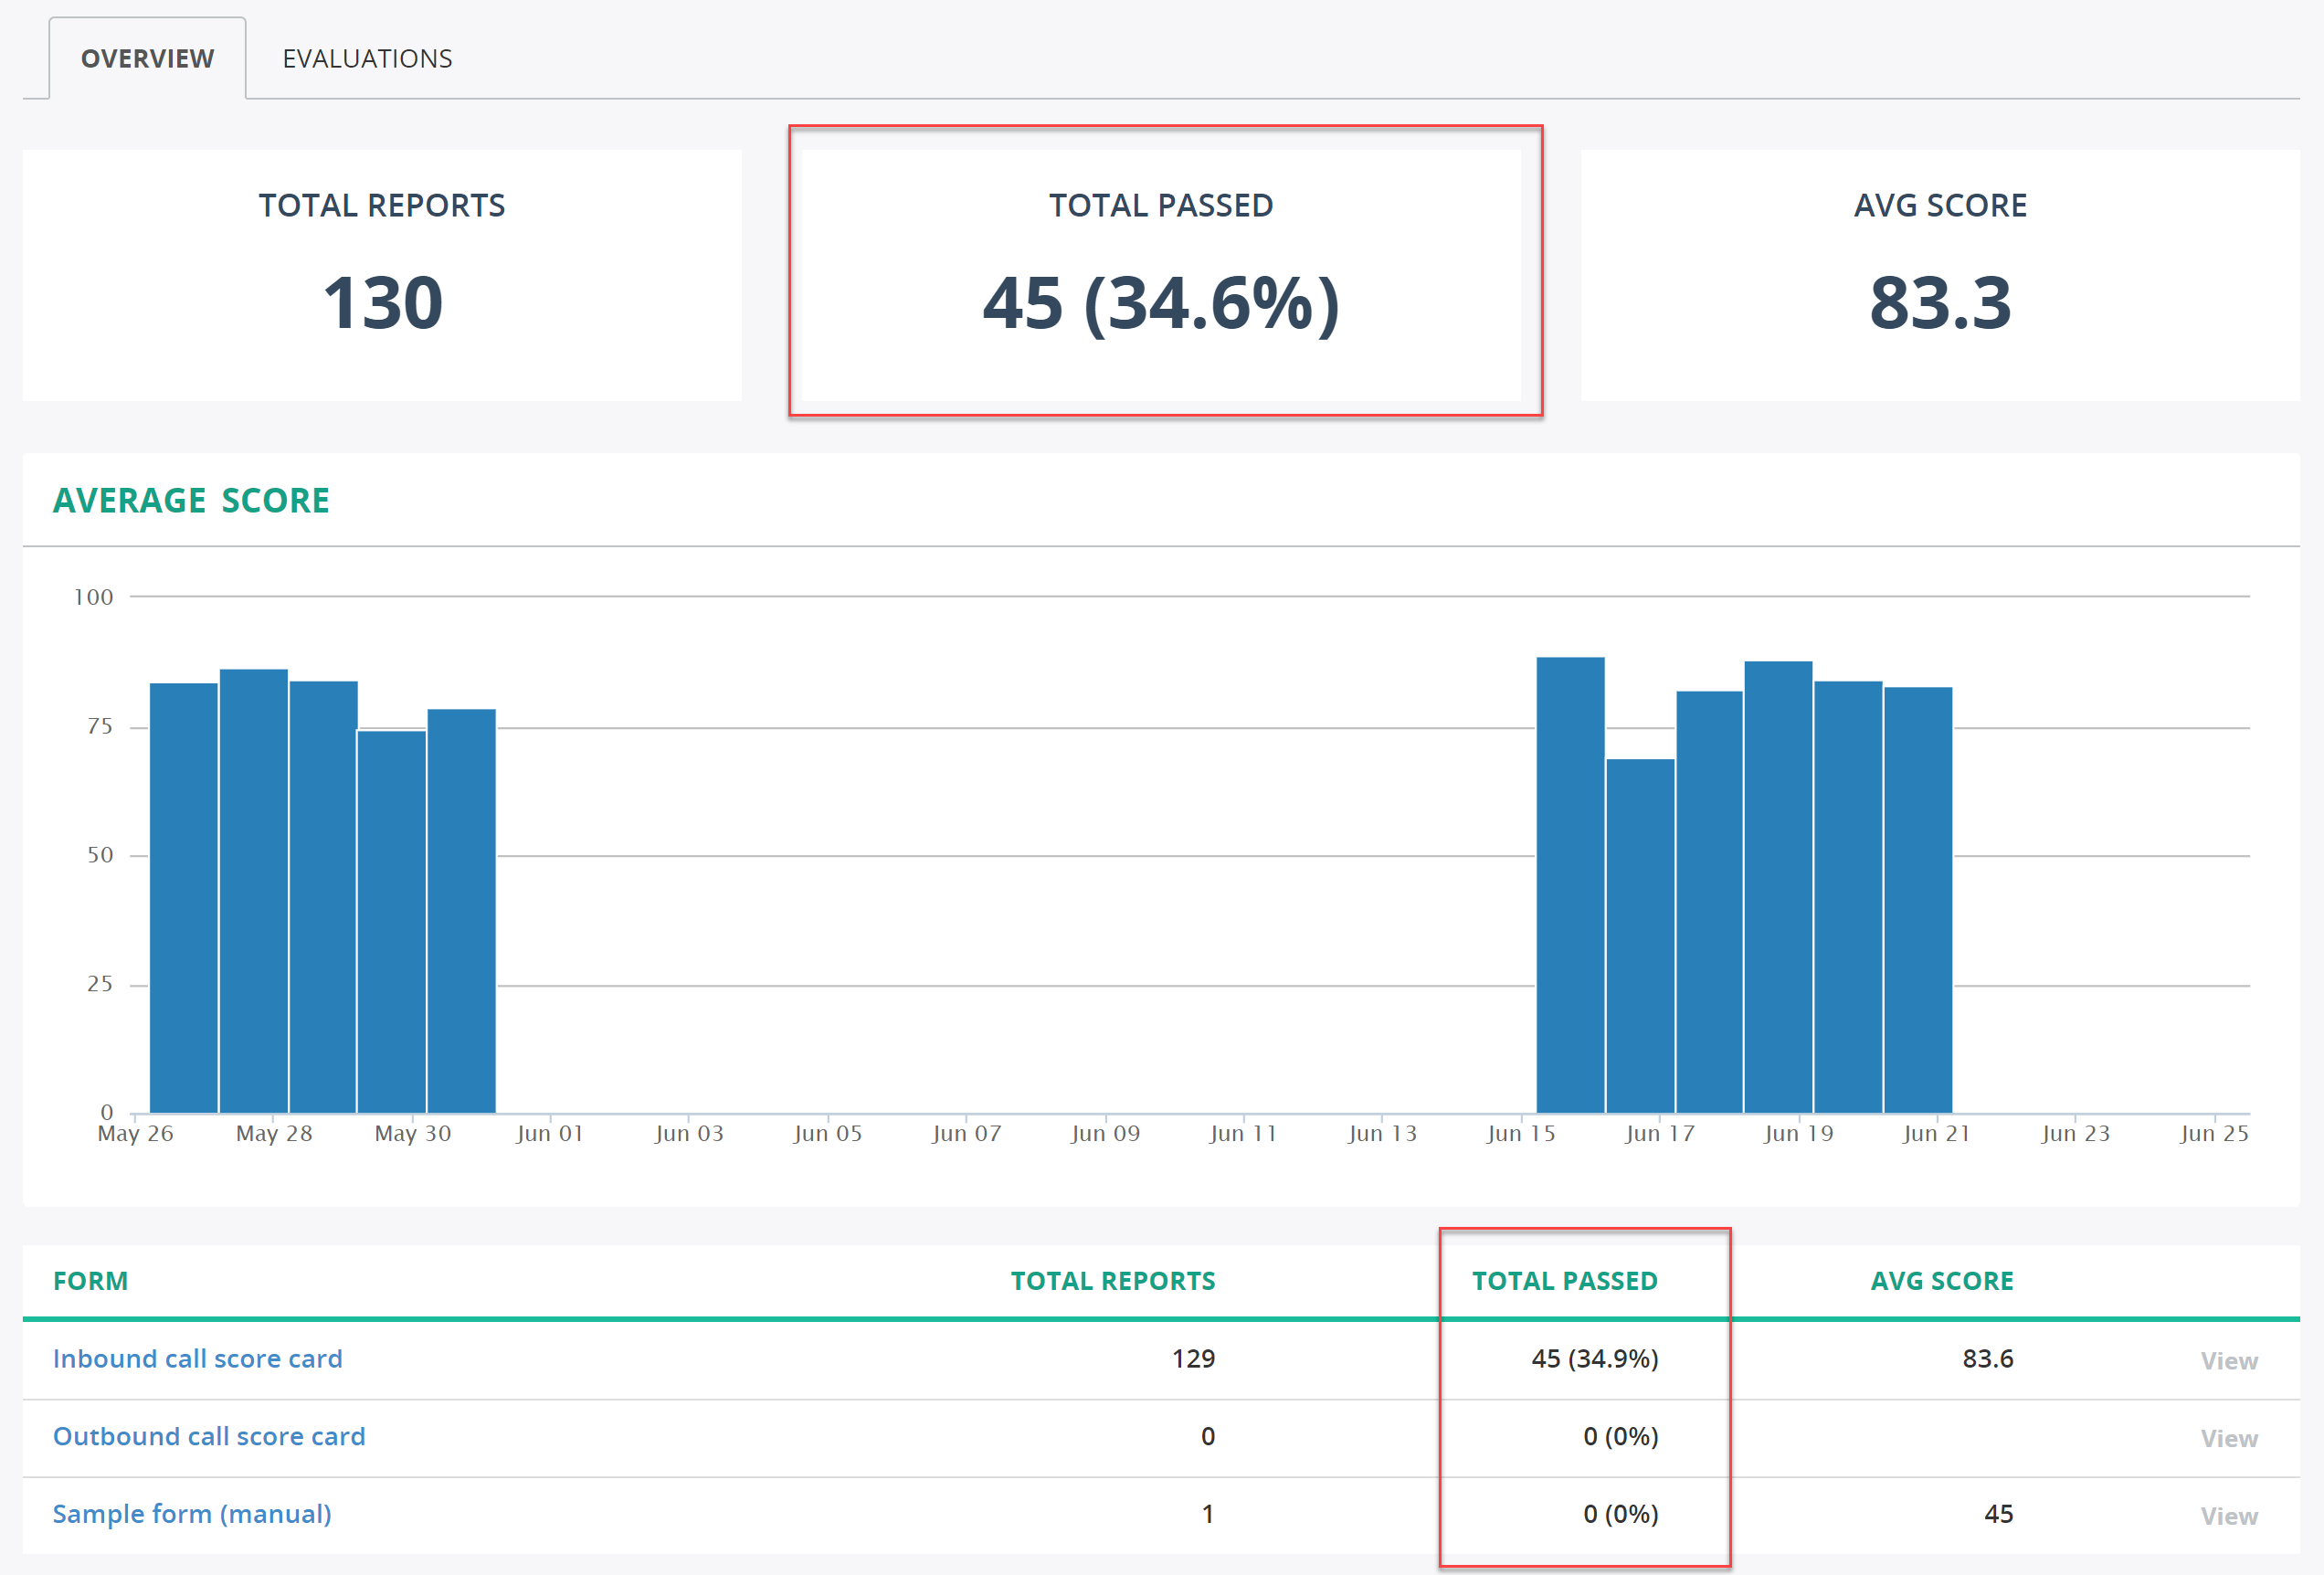The width and height of the screenshot is (2324, 1575).
Task: Click the AVERAGE SCORE chart heading
Action: click(x=191, y=500)
